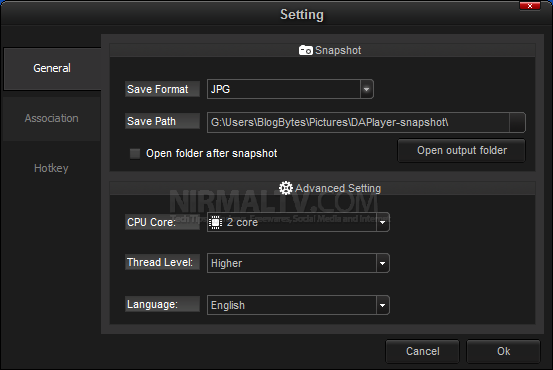This screenshot has height=370, width=553.
Task: Switch to the Association tab
Action: coord(51,118)
